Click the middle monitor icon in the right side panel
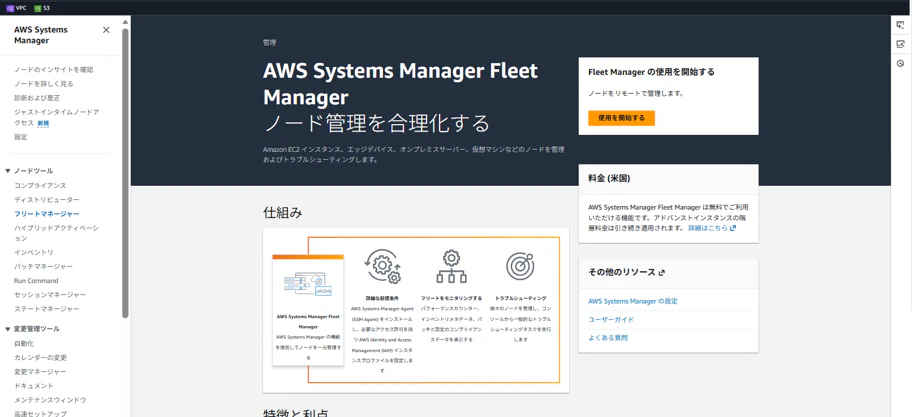Screen dimensions: 912x417 tap(900, 44)
